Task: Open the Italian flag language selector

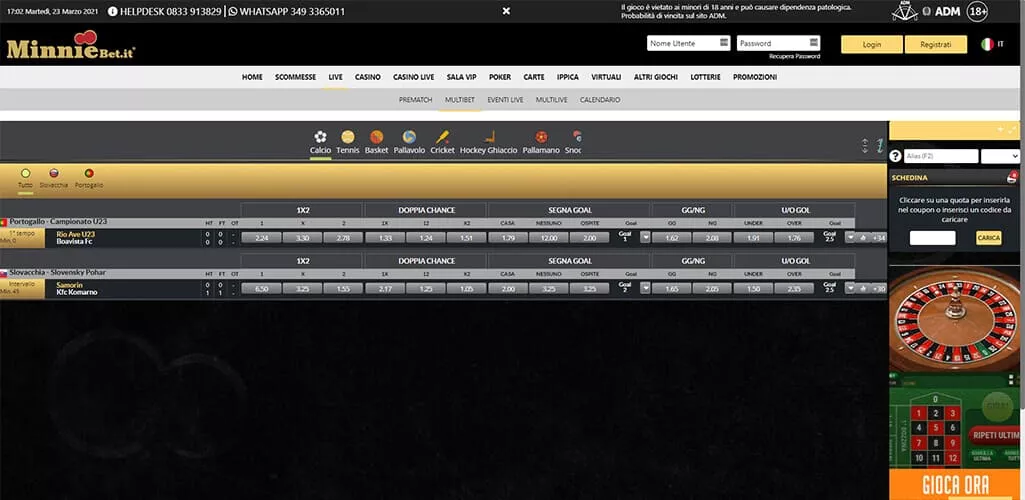Action: (x=987, y=44)
